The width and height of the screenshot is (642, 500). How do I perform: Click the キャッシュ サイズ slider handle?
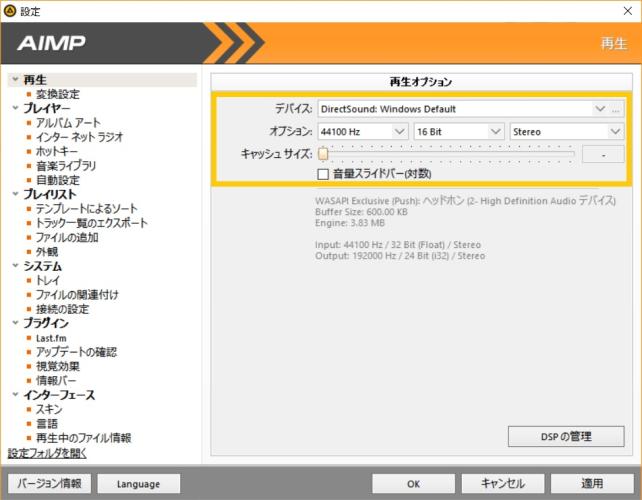pos(323,154)
